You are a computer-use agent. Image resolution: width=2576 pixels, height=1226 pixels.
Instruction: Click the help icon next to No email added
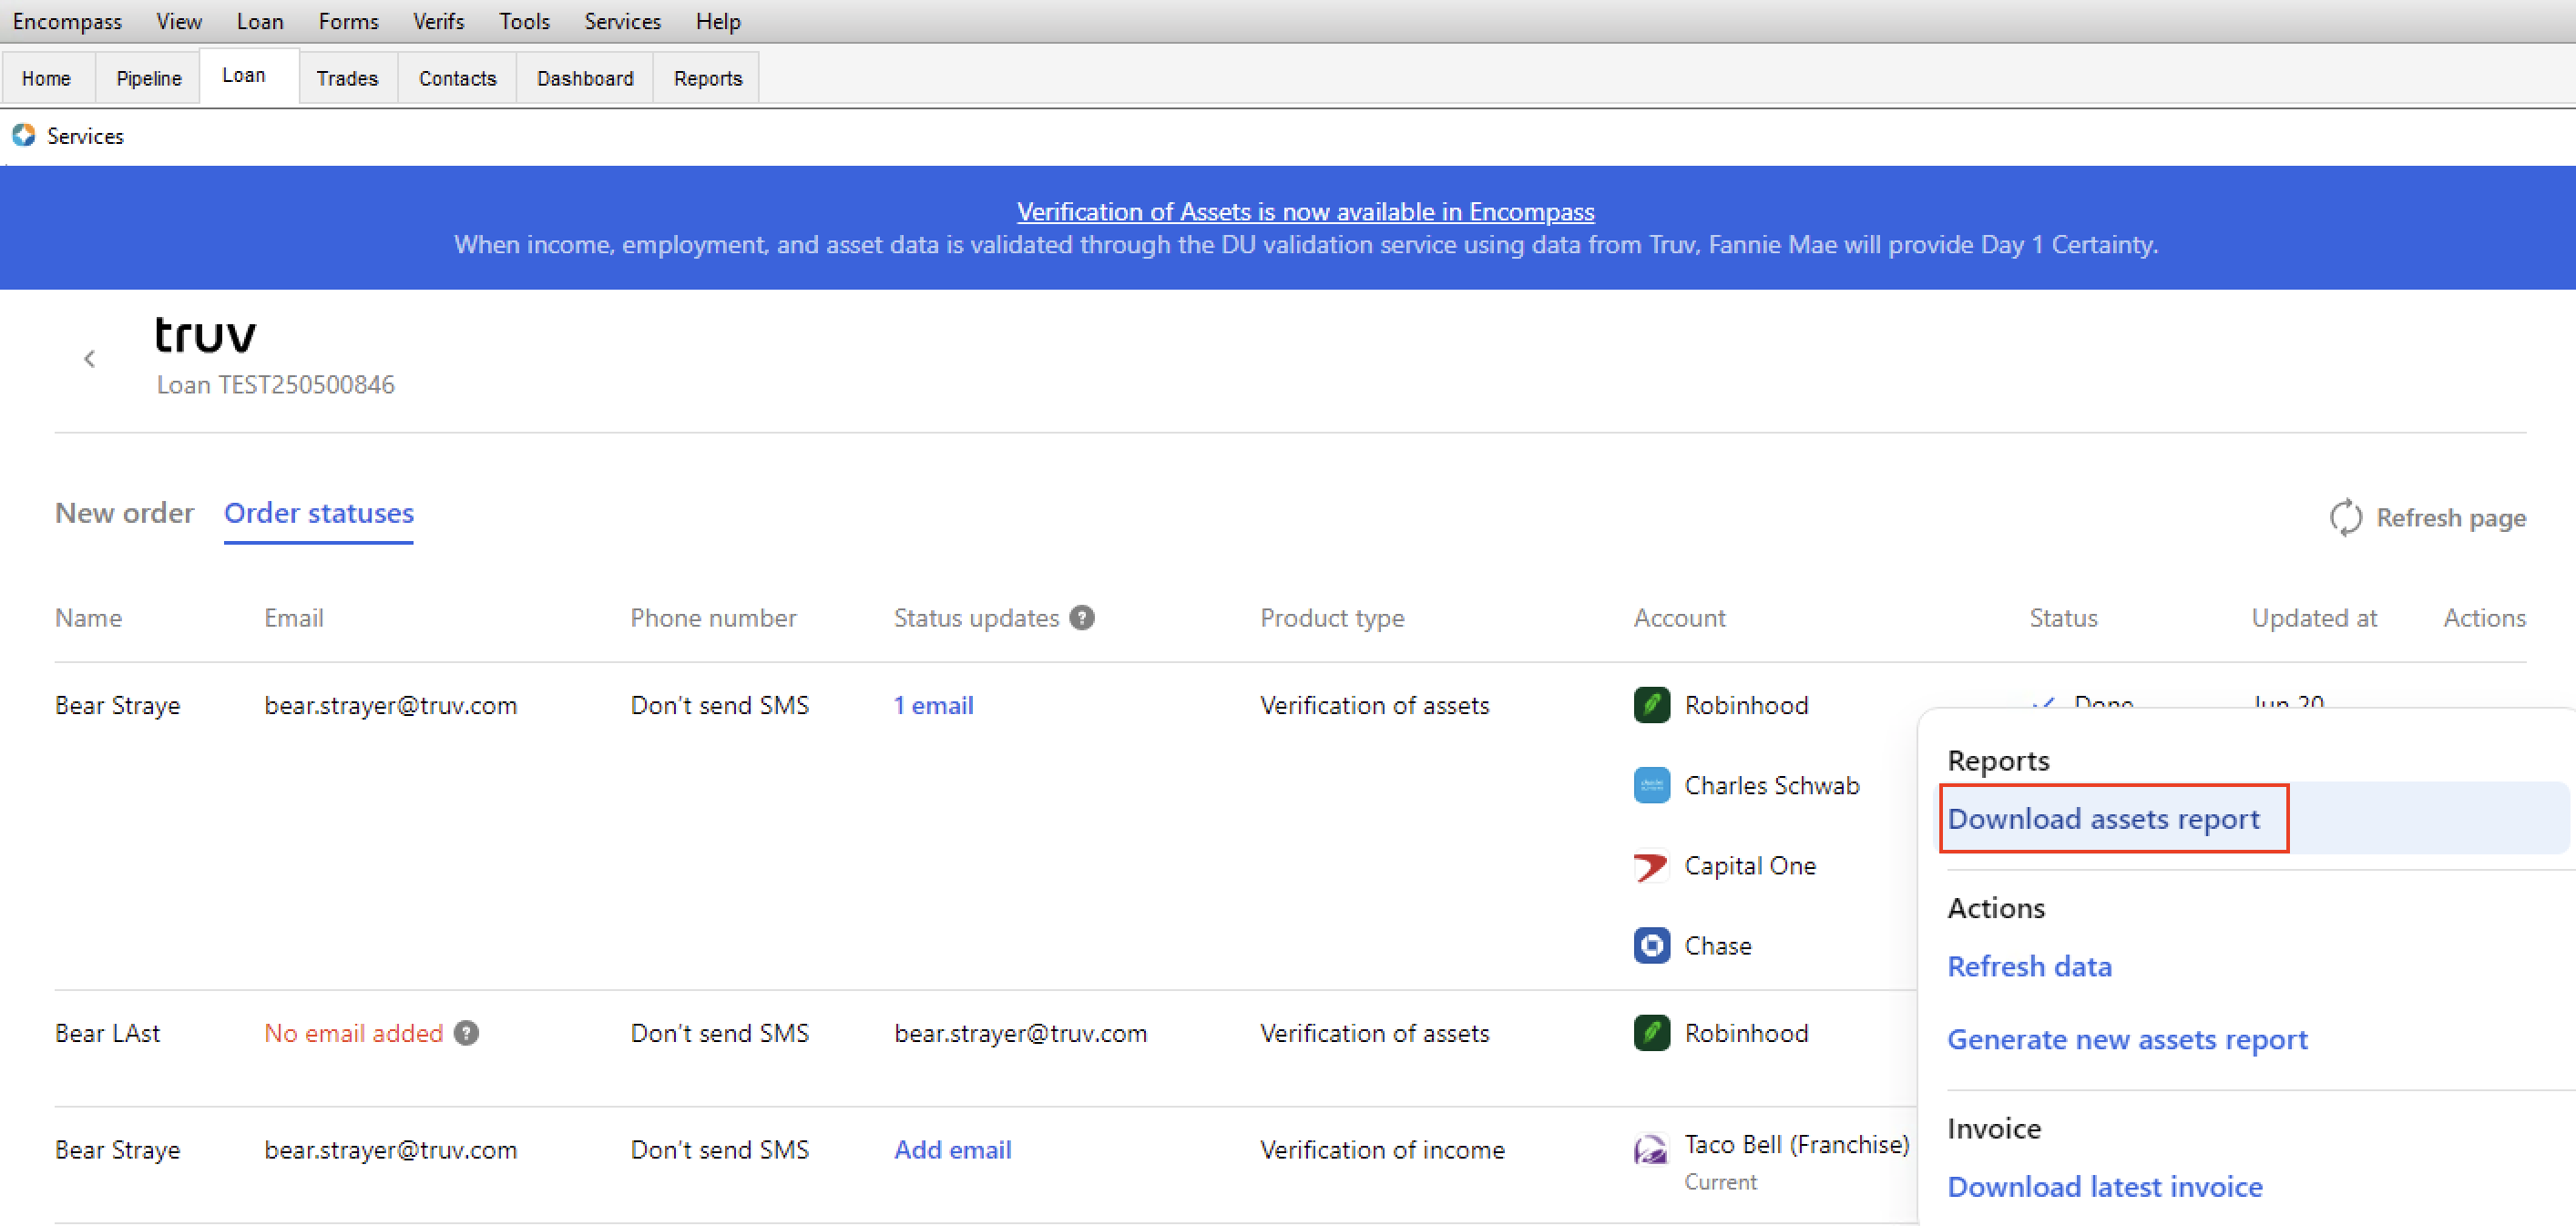[466, 1033]
